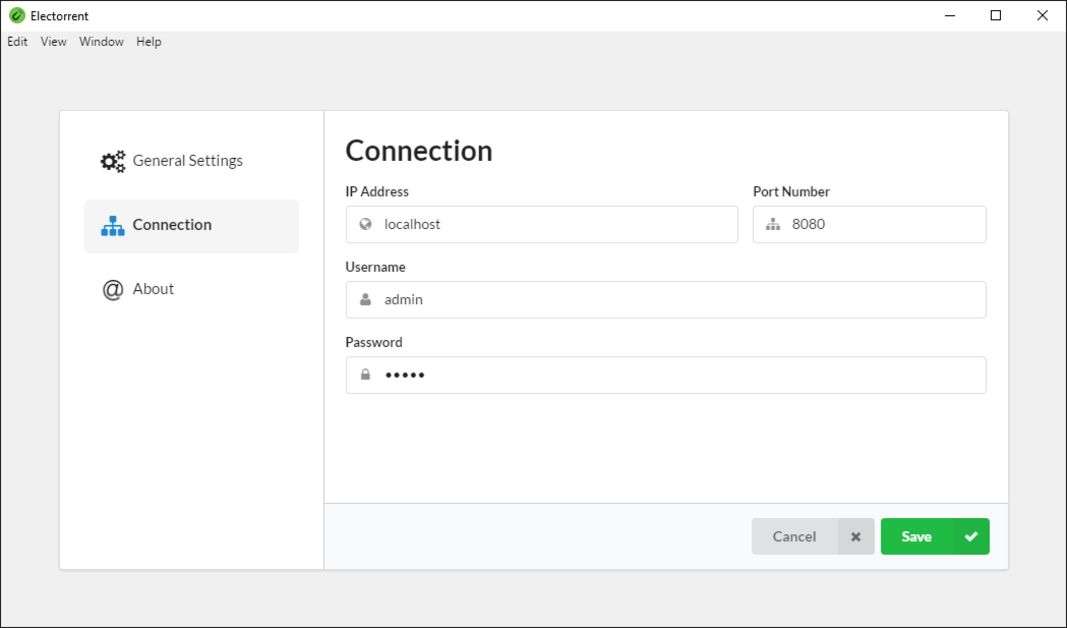Click the X icon on Cancel button
This screenshot has height=628, width=1067.
855,536
